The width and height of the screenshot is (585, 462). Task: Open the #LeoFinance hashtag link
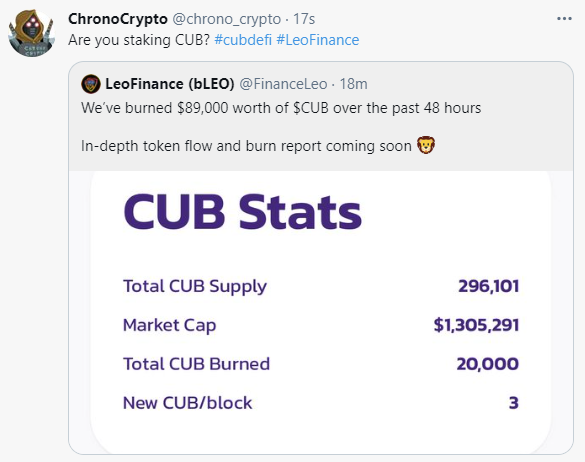[x=318, y=40]
